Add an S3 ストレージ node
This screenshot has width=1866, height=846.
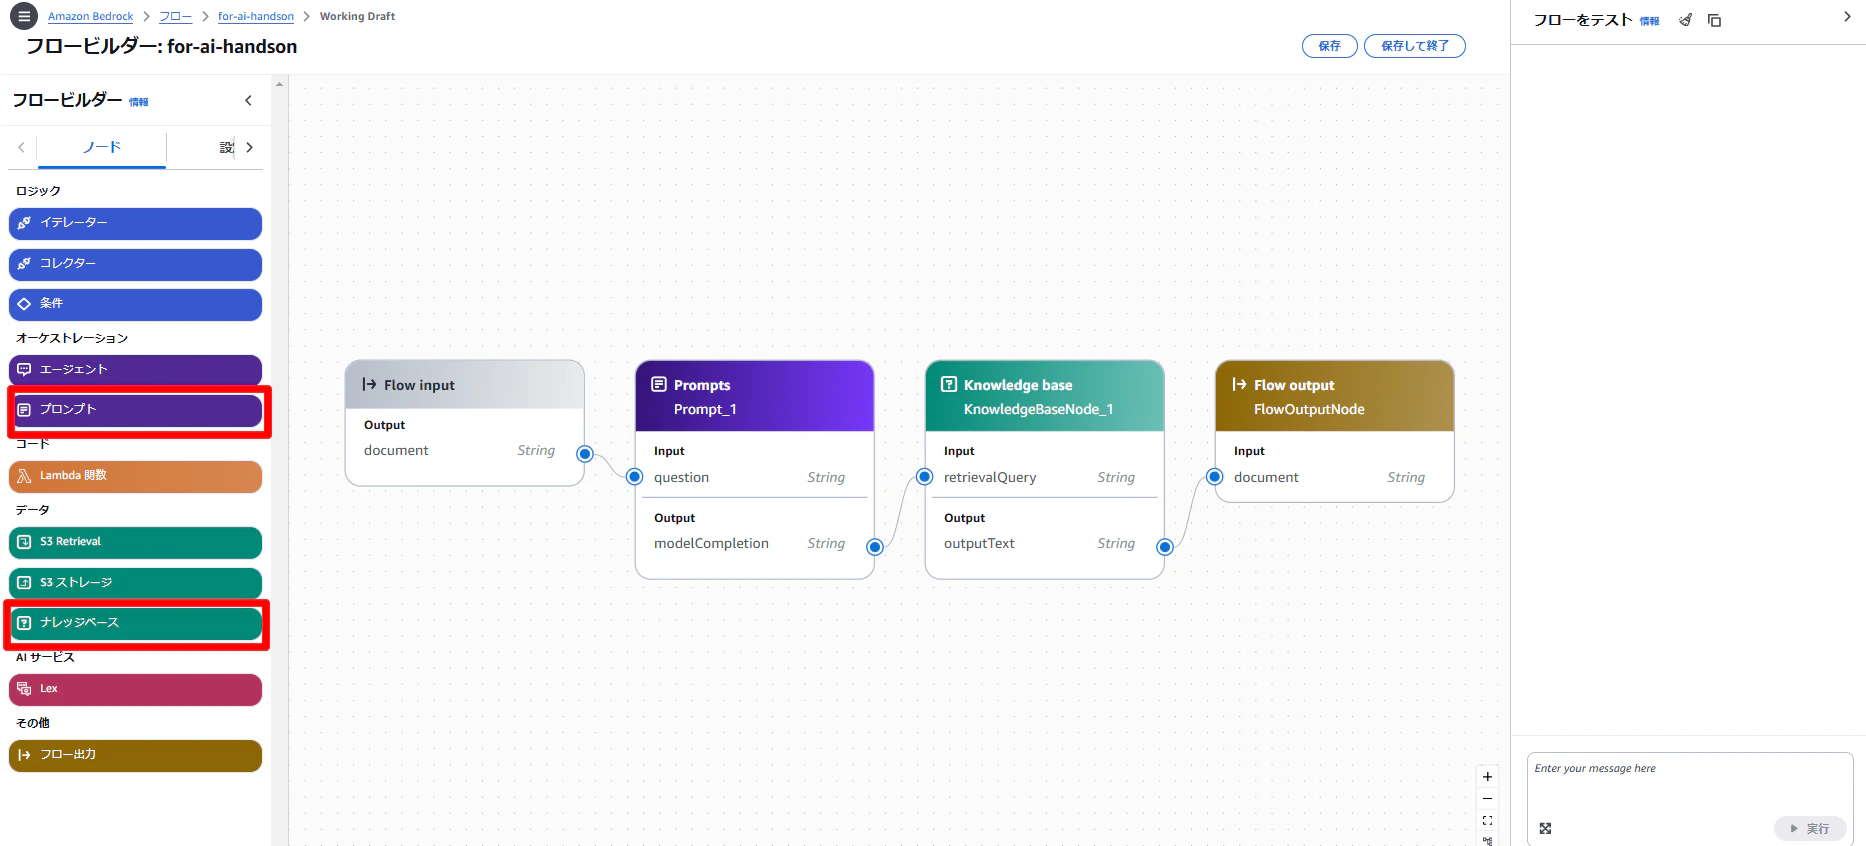pos(135,583)
